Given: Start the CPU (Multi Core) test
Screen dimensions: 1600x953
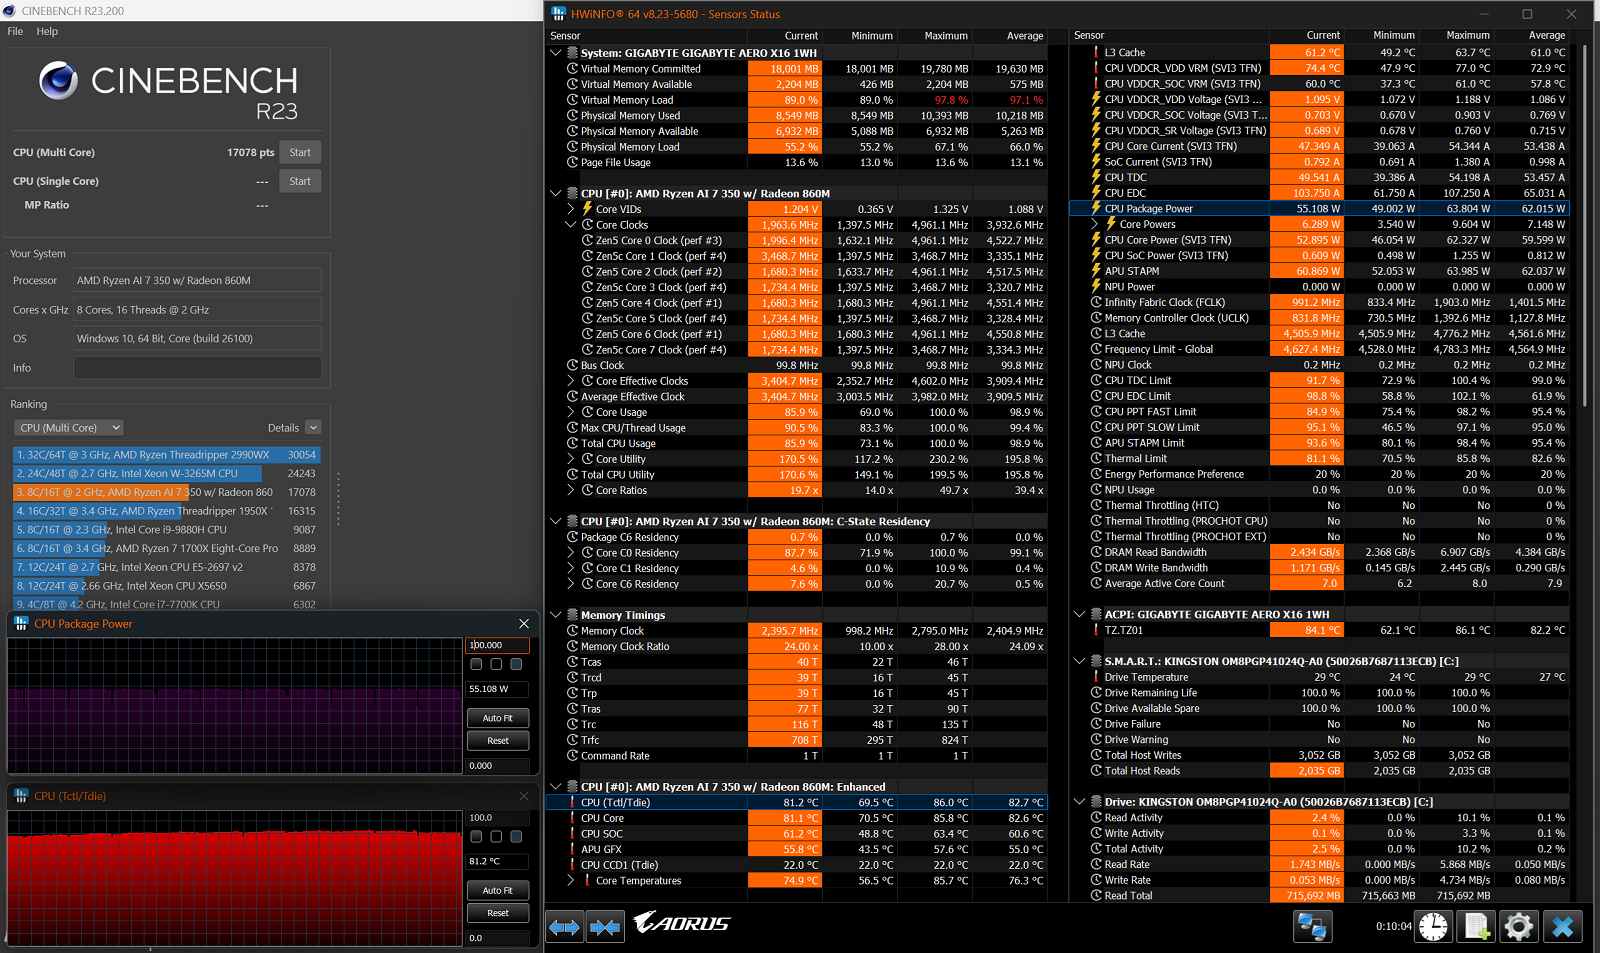Looking at the screenshot, I should coord(300,152).
